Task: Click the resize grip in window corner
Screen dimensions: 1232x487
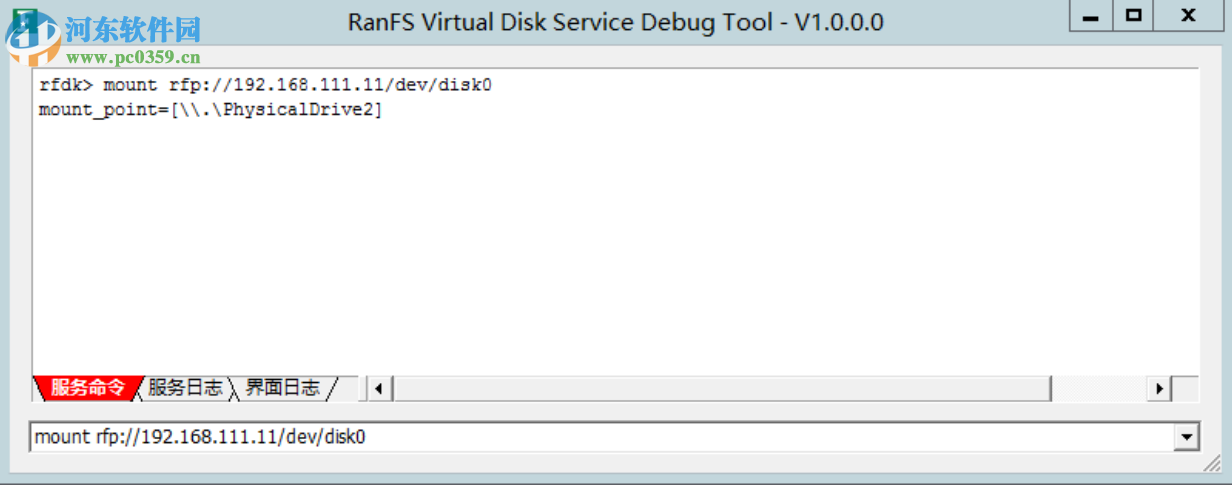Action: (1215, 469)
